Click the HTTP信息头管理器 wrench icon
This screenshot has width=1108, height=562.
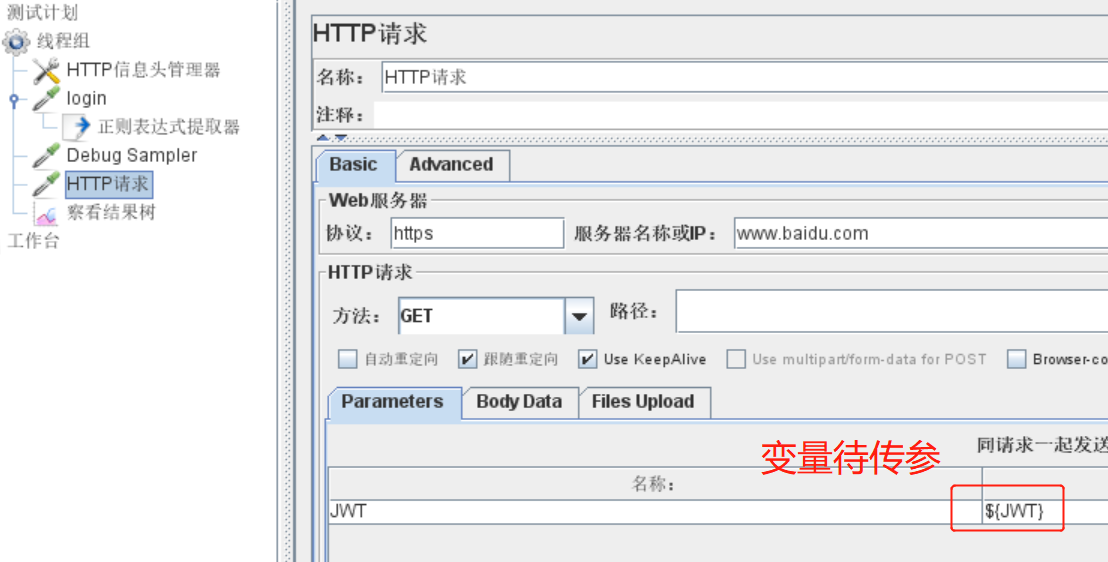pyautogui.click(x=46, y=71)
